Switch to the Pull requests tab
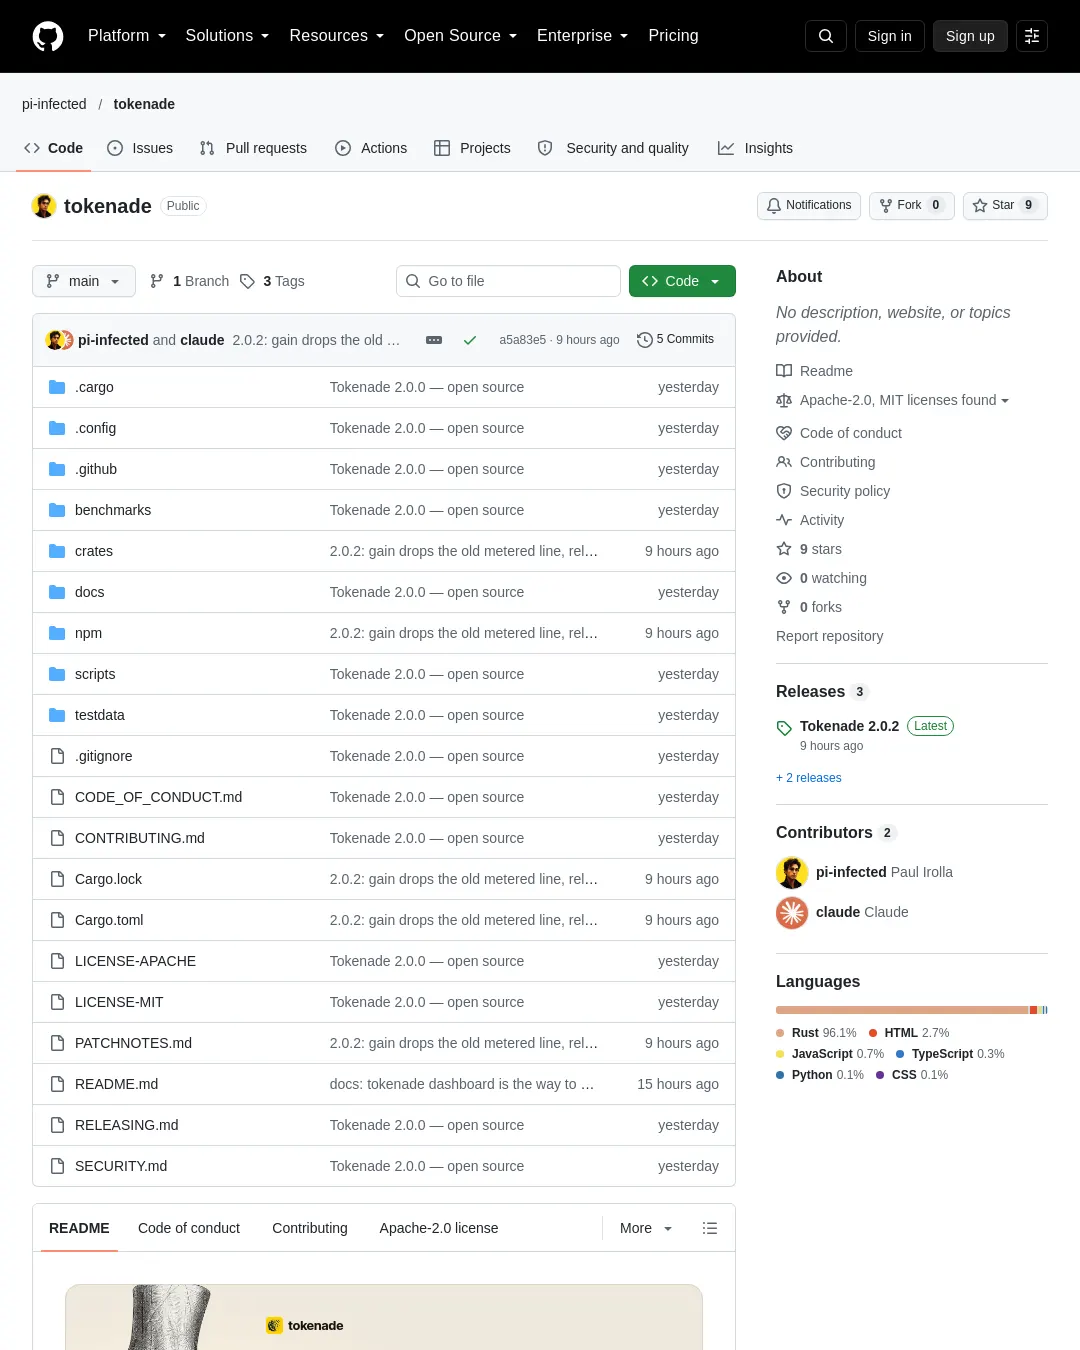Screen dimensions: 1080x1350 click(x=253, y=148)
